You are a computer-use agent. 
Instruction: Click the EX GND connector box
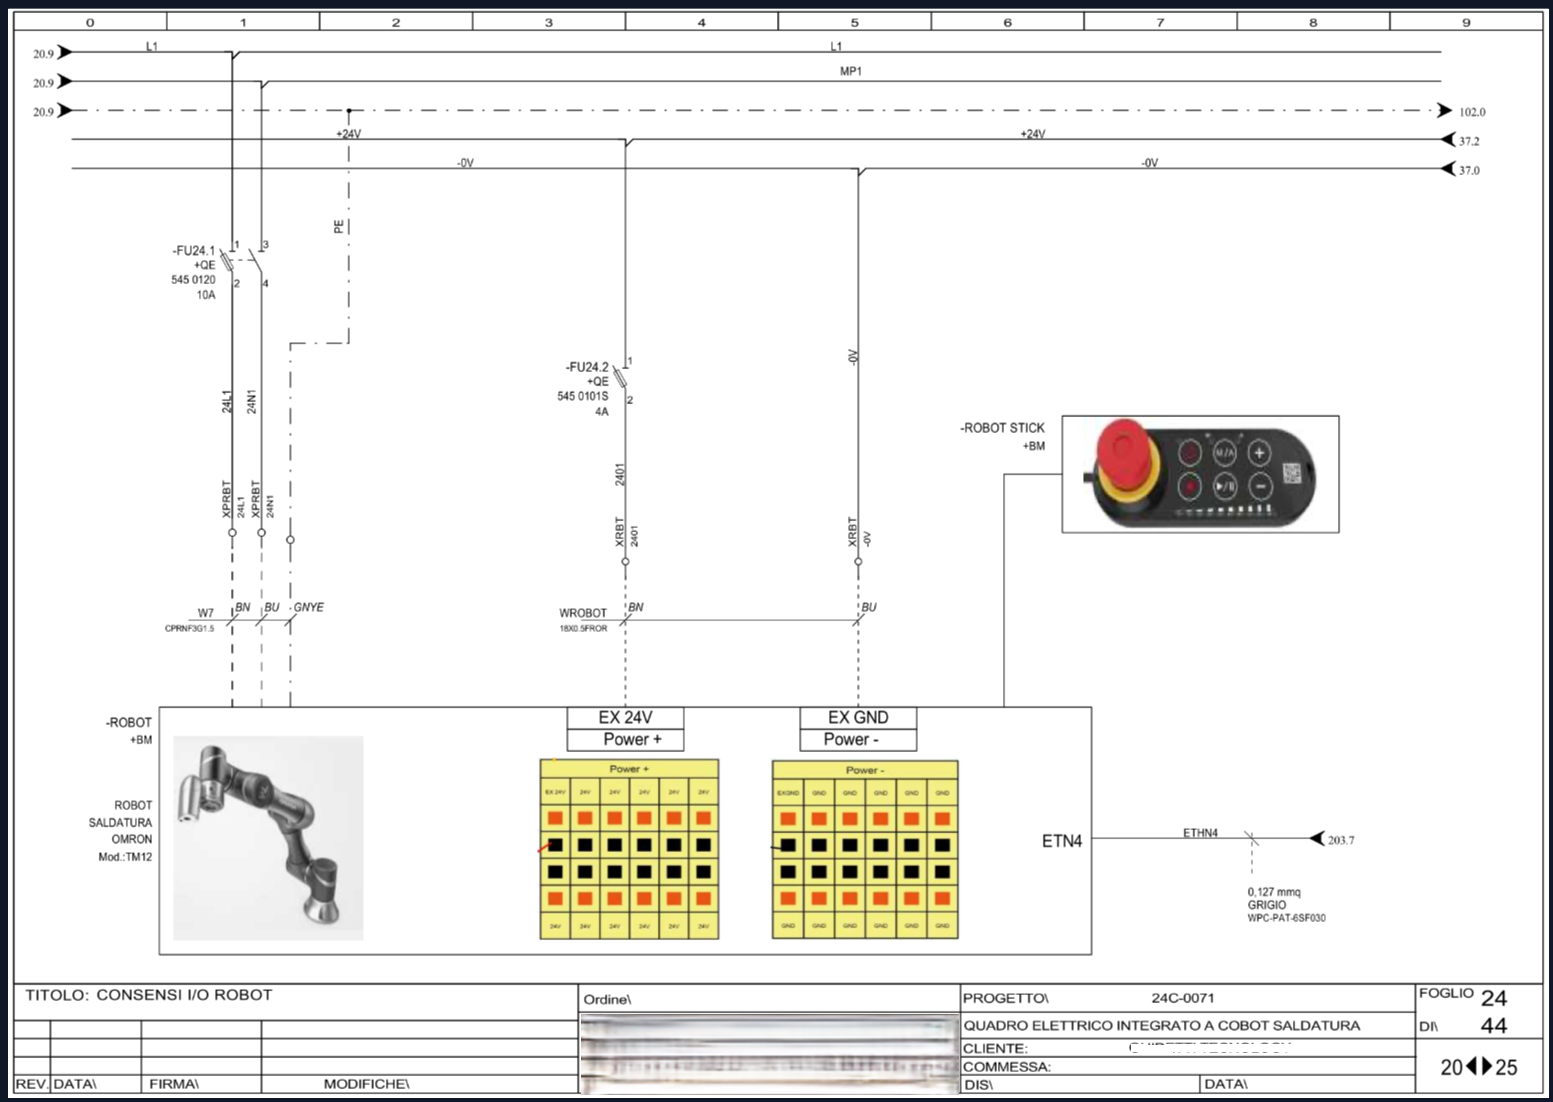pos(858,718)
